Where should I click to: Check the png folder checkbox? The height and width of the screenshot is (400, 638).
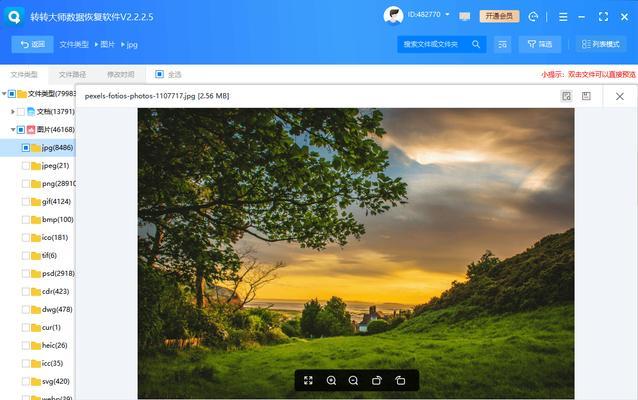pos(26,184)
